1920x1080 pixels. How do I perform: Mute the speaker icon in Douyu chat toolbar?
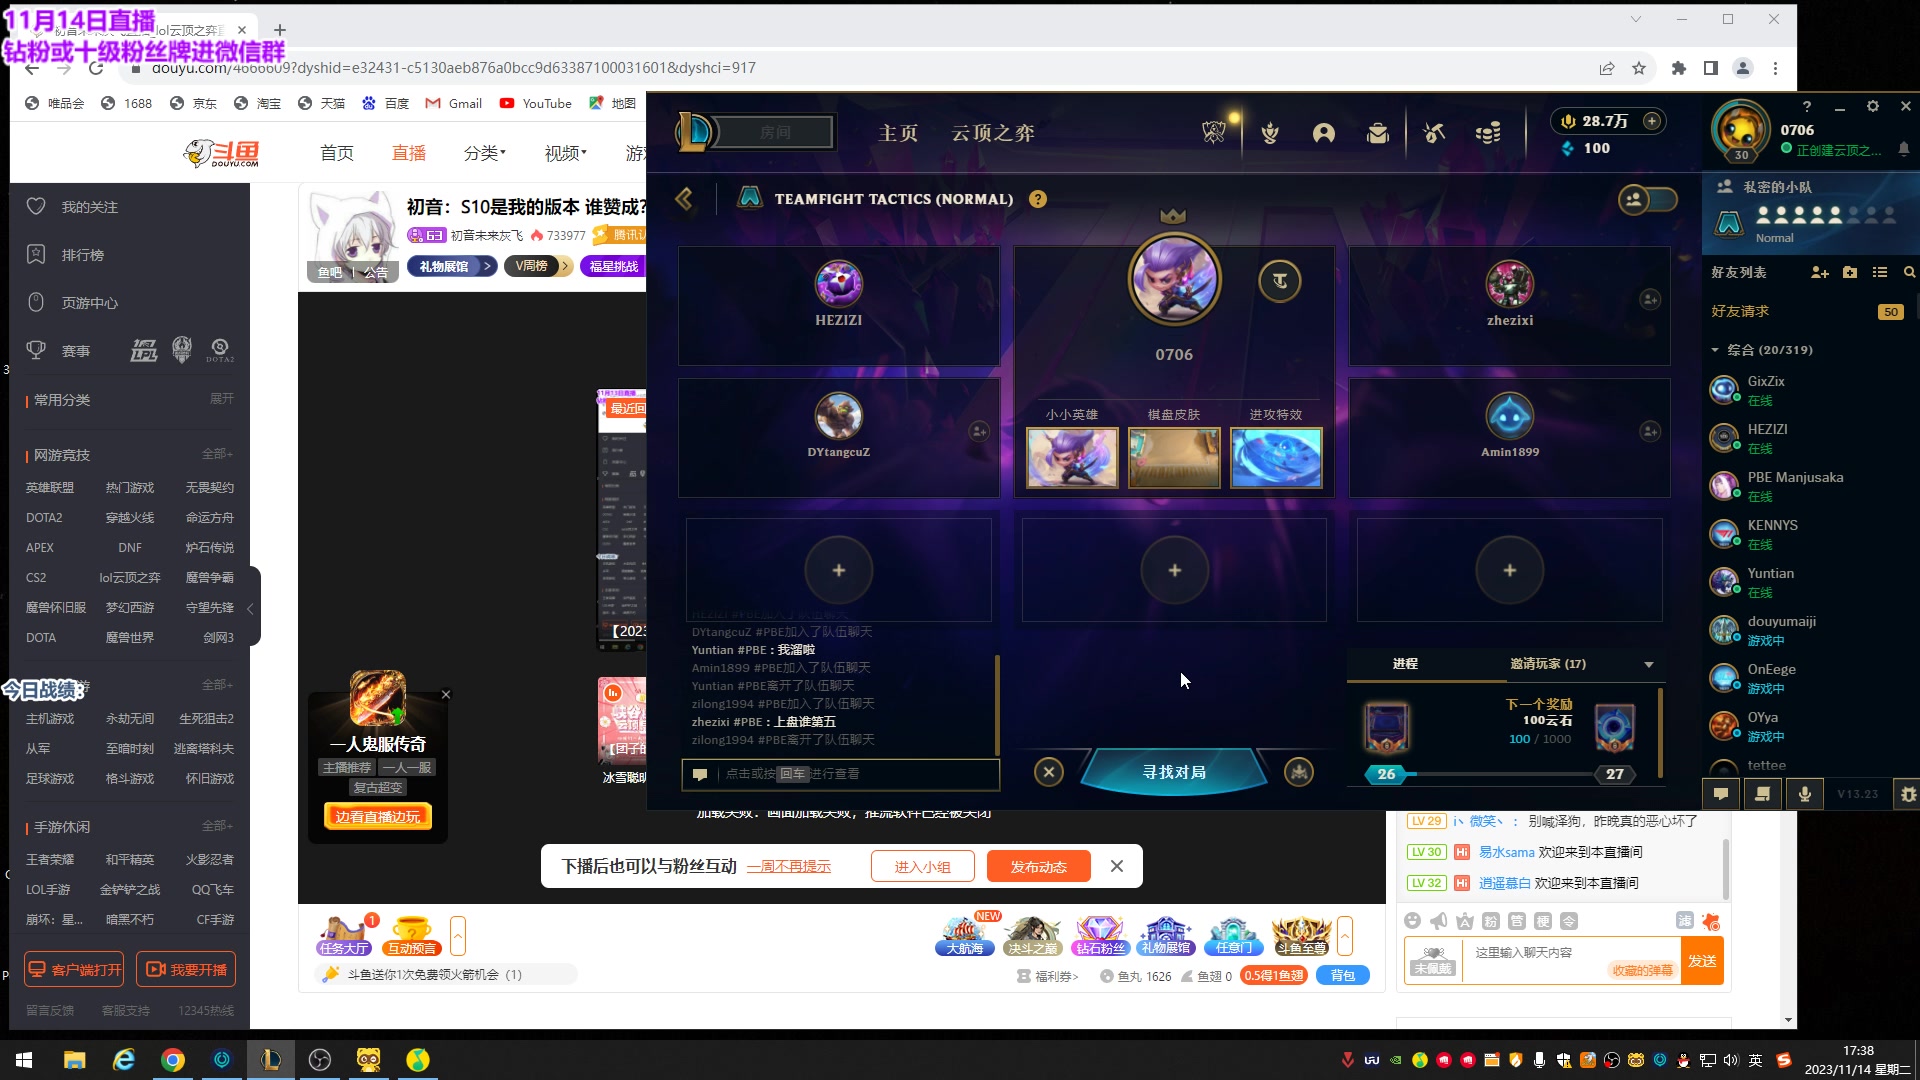1438,920
